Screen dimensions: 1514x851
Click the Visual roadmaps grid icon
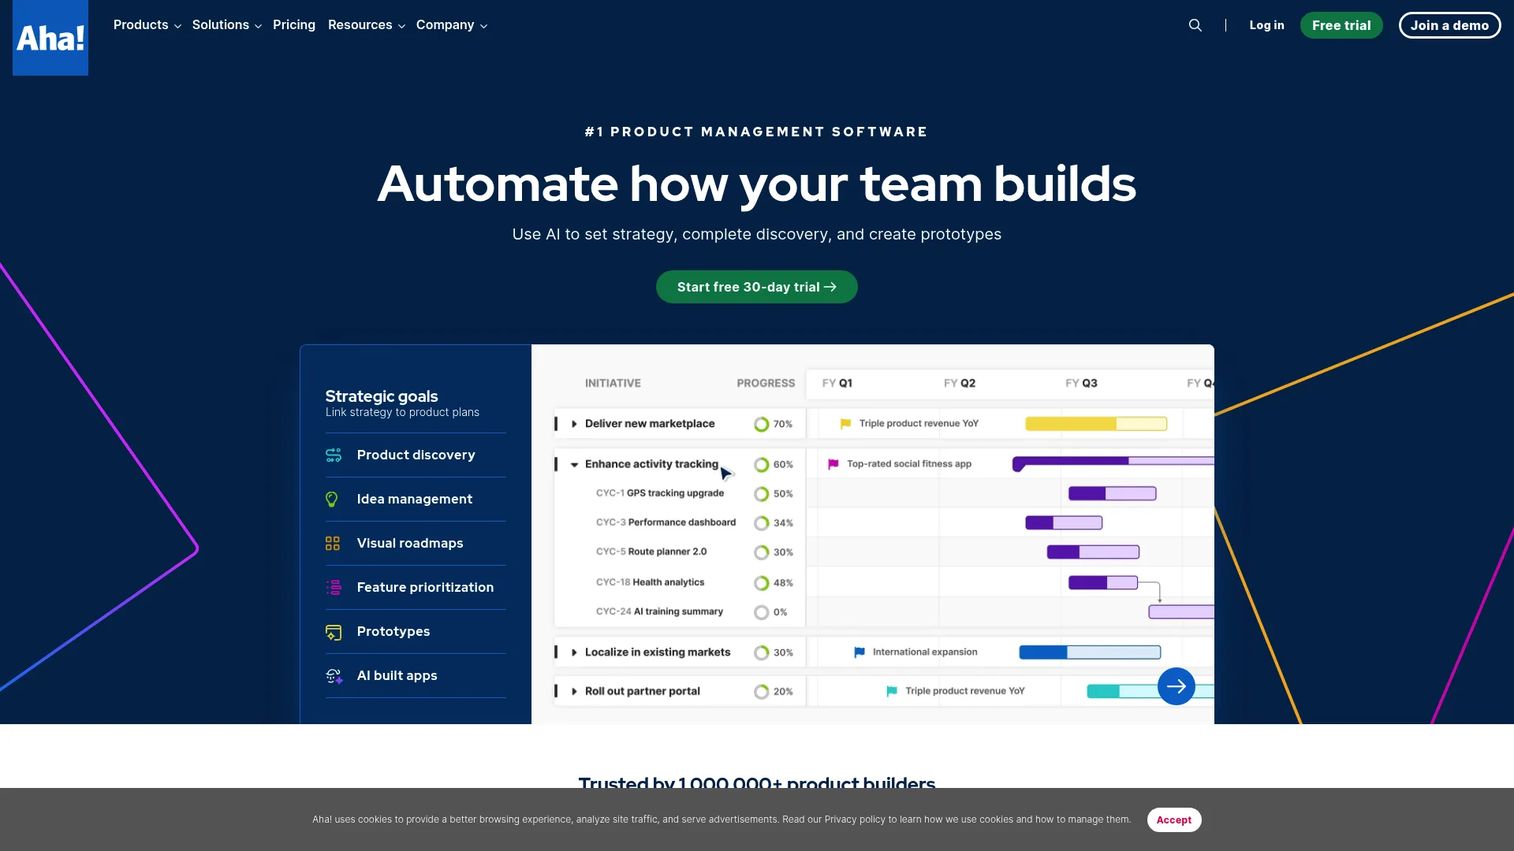[333, 543]
